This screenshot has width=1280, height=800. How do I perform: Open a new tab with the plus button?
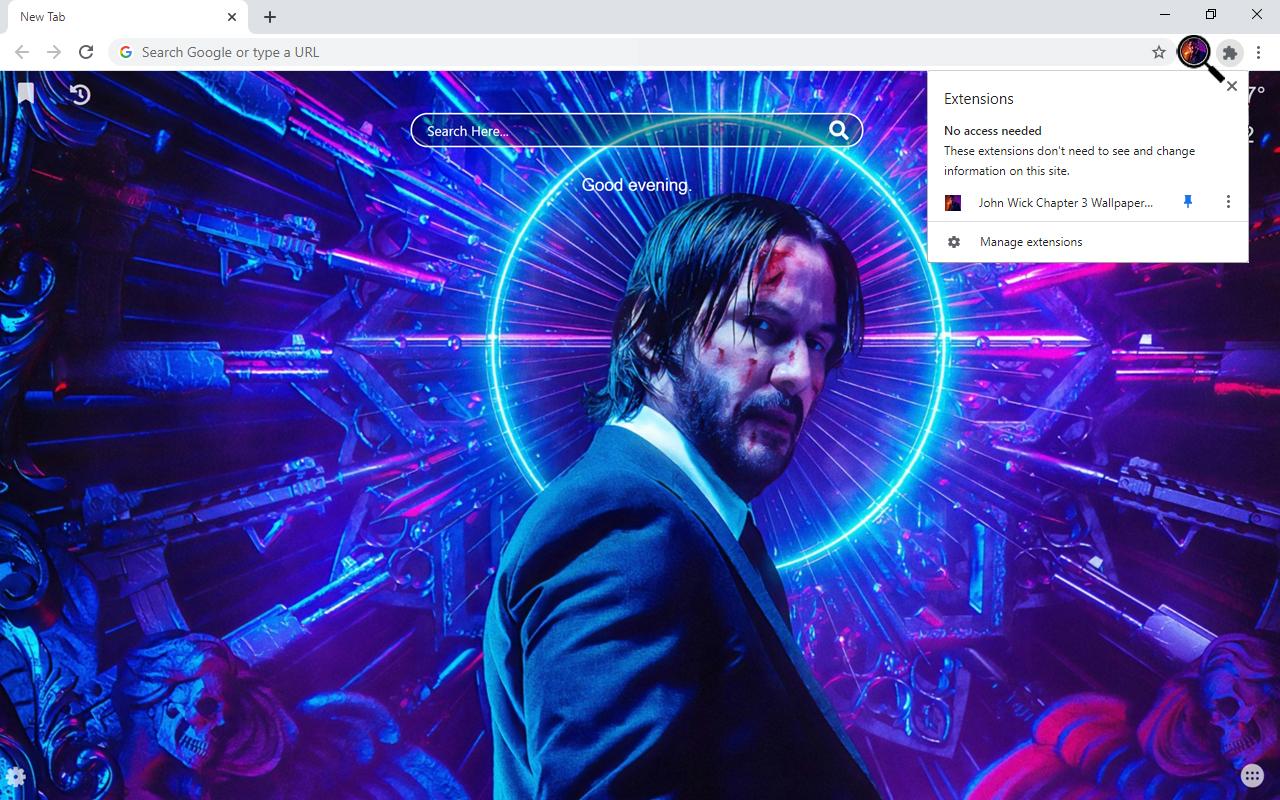click(x=270, y=17)
